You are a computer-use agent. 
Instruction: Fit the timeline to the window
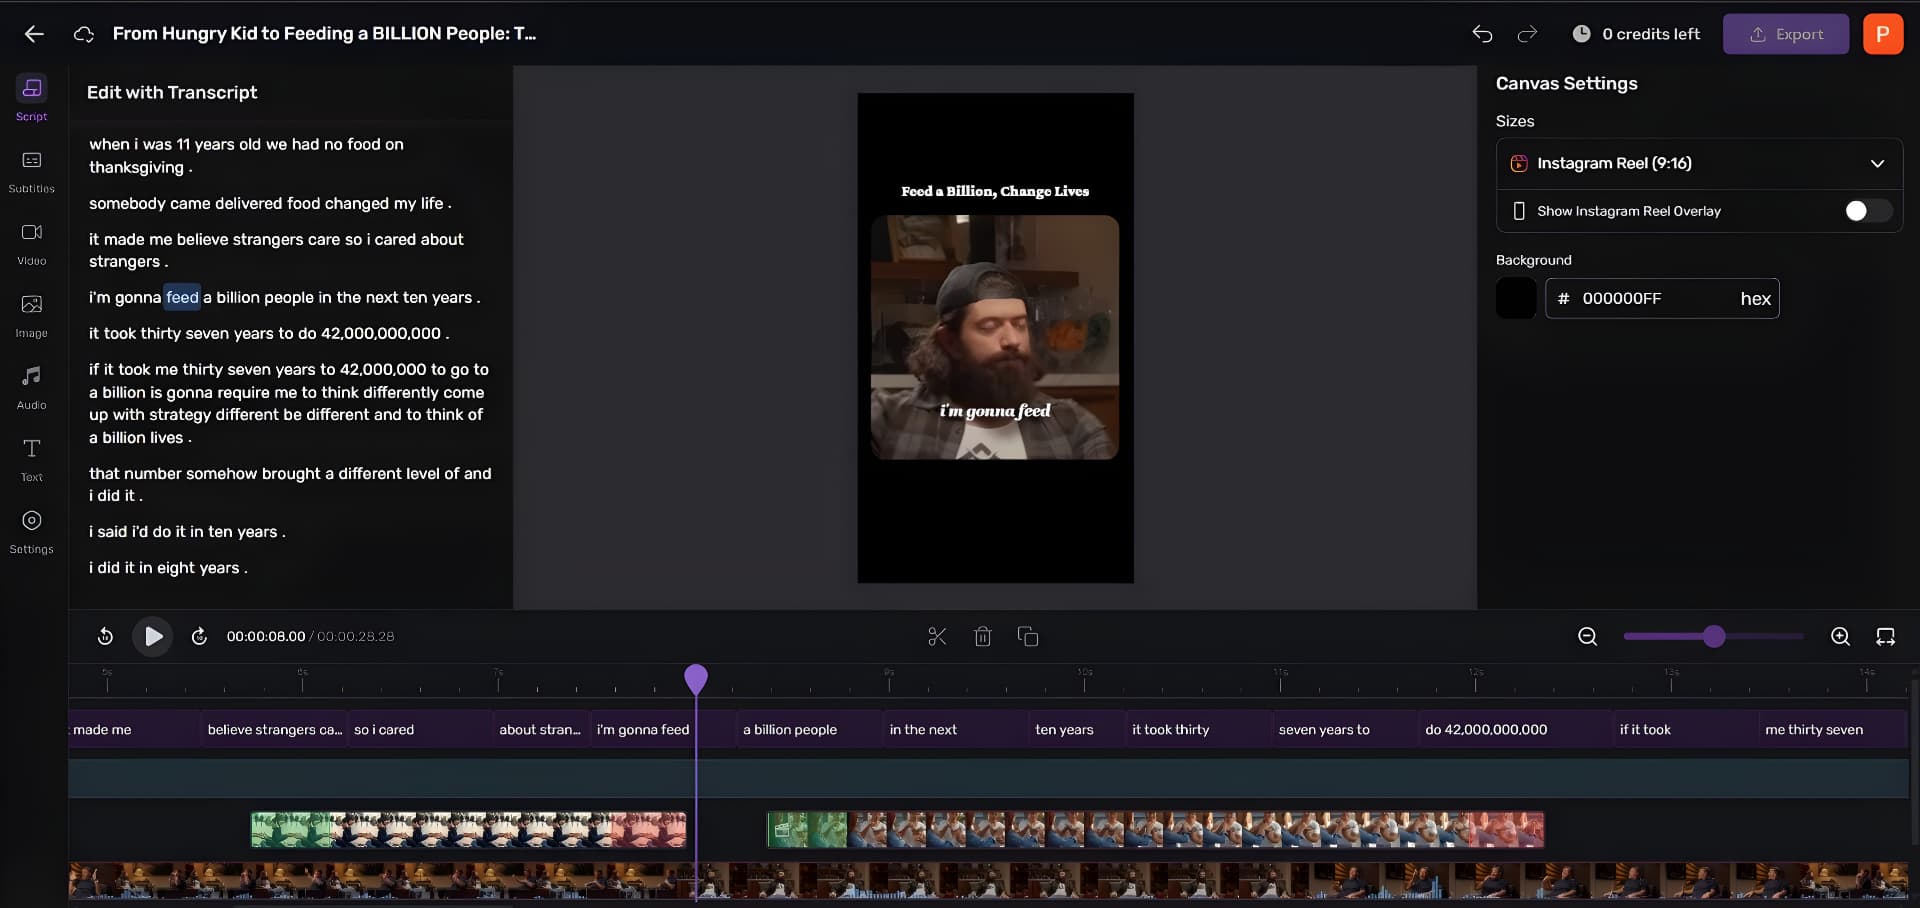pos(1885,636)
